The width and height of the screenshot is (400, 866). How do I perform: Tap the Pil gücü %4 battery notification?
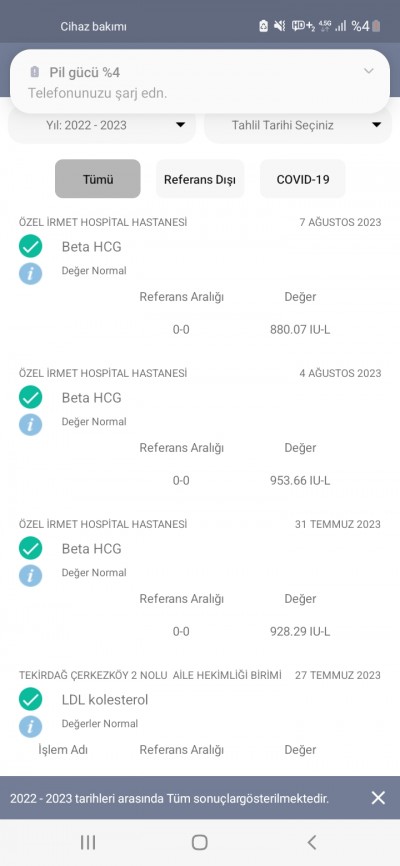(x=200, y=82)
